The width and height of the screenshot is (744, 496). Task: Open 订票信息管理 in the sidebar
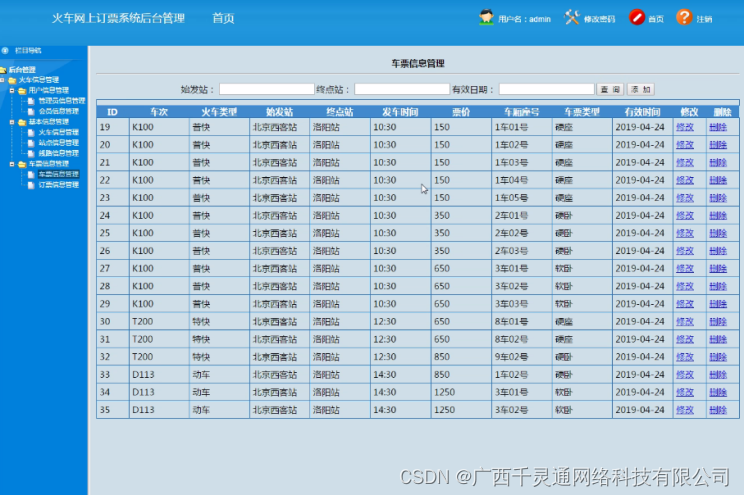tap(58, 185)
